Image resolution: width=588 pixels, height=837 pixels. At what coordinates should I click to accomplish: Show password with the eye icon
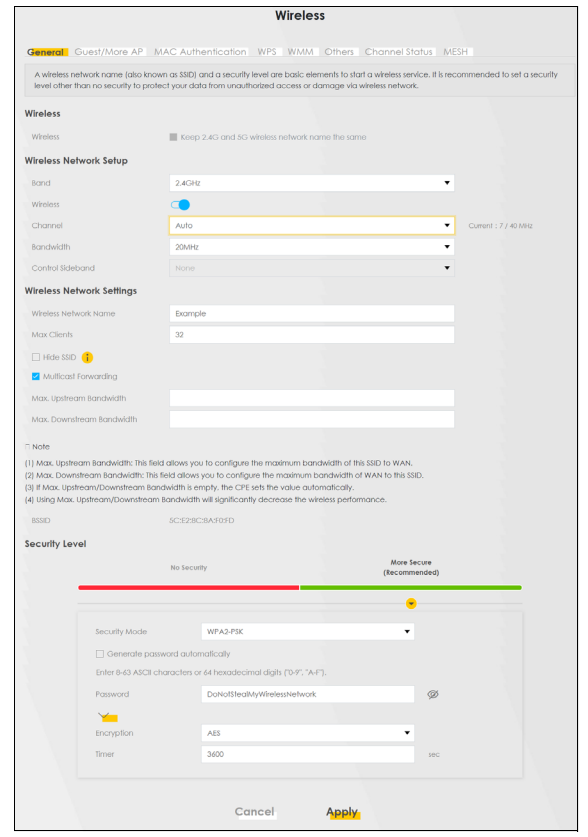click(x=433, y=694)
